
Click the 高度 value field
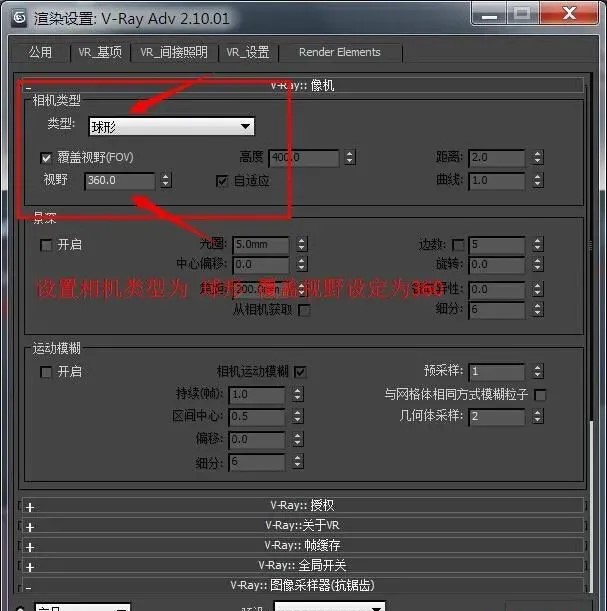point(304,158)
